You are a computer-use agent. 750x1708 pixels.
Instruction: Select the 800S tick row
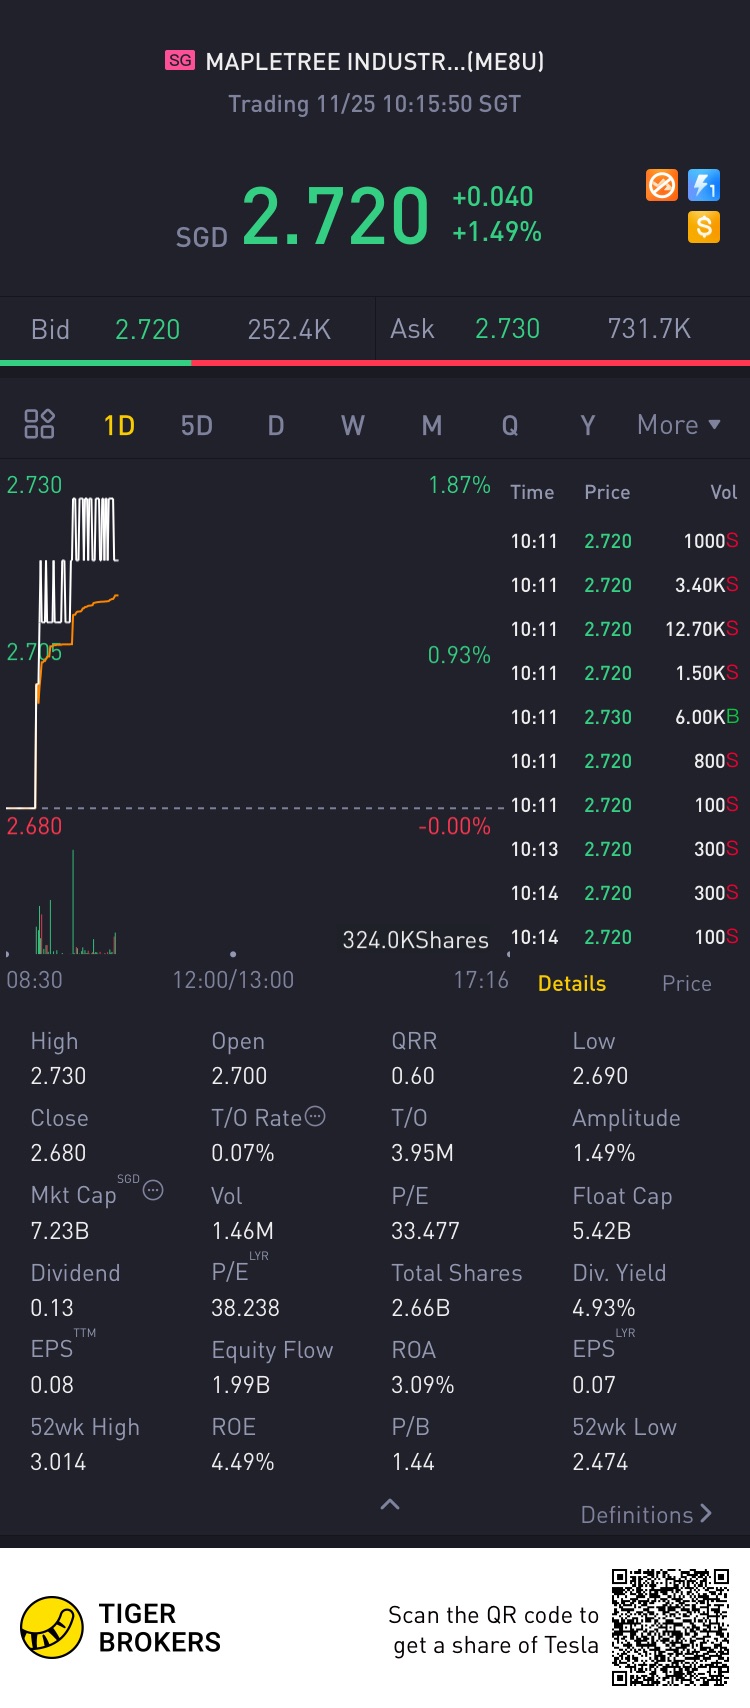[x=624, y=761]
